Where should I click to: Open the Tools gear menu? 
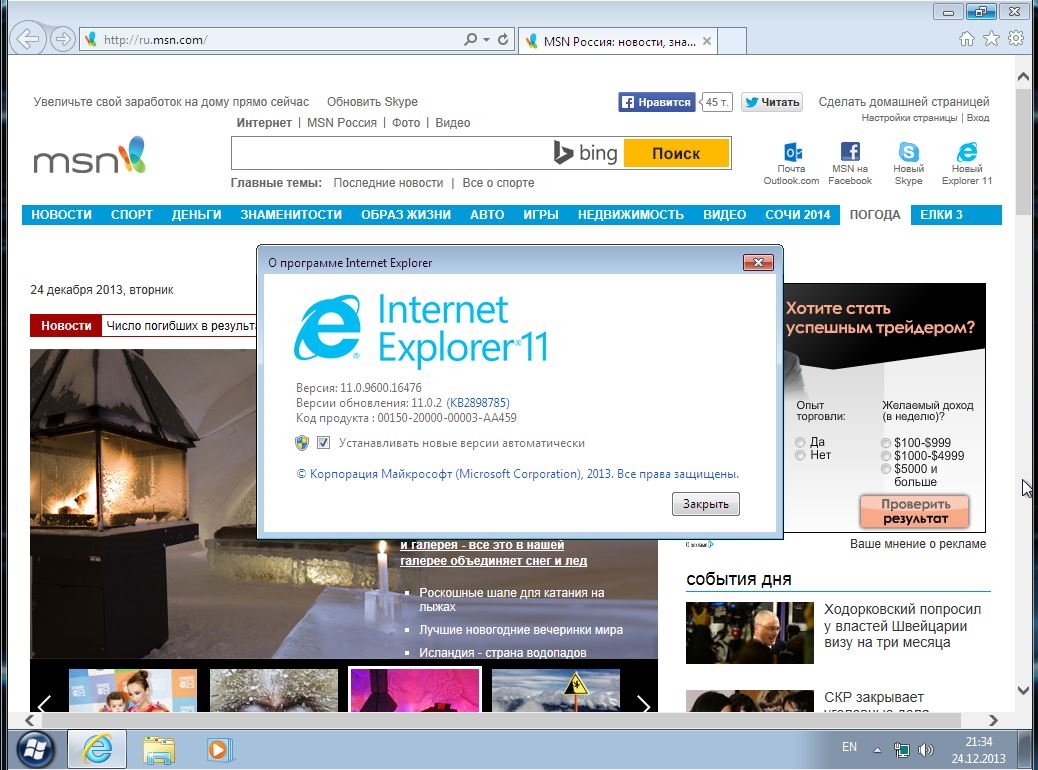click(1016, 38)
